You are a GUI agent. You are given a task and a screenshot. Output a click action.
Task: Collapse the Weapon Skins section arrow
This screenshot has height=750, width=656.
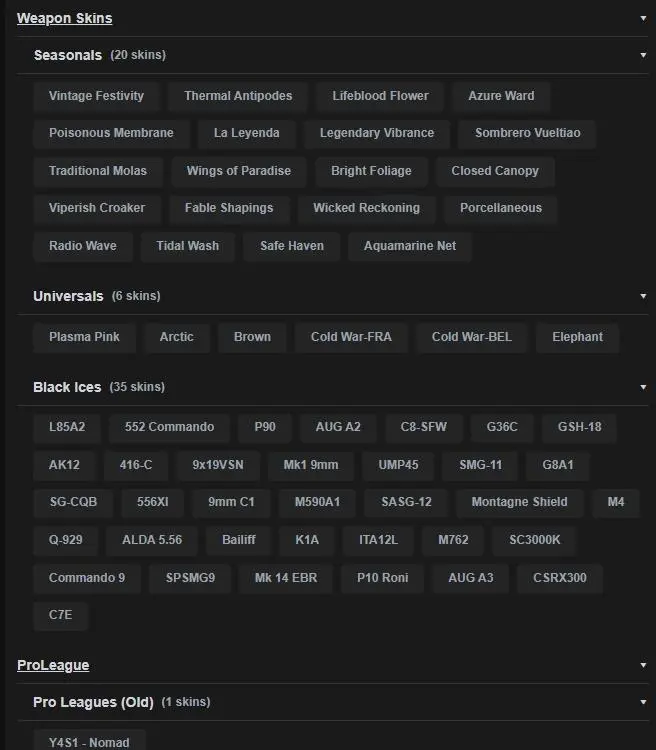[643, 18]
